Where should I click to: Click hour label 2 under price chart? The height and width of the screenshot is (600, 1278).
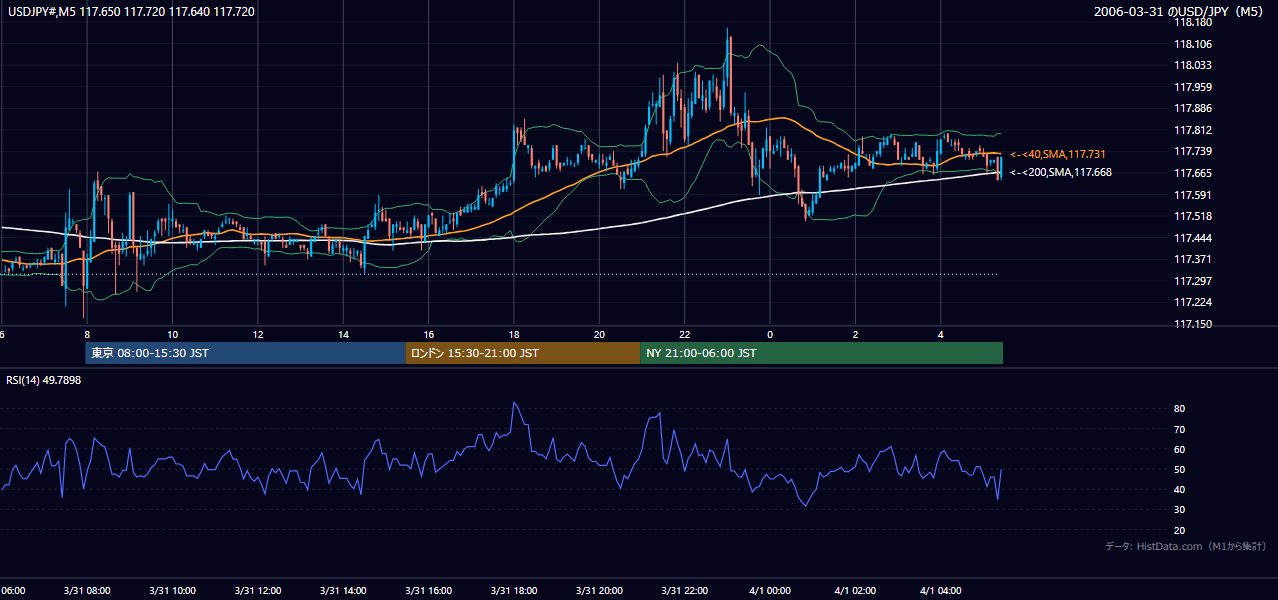coord(855,334)
